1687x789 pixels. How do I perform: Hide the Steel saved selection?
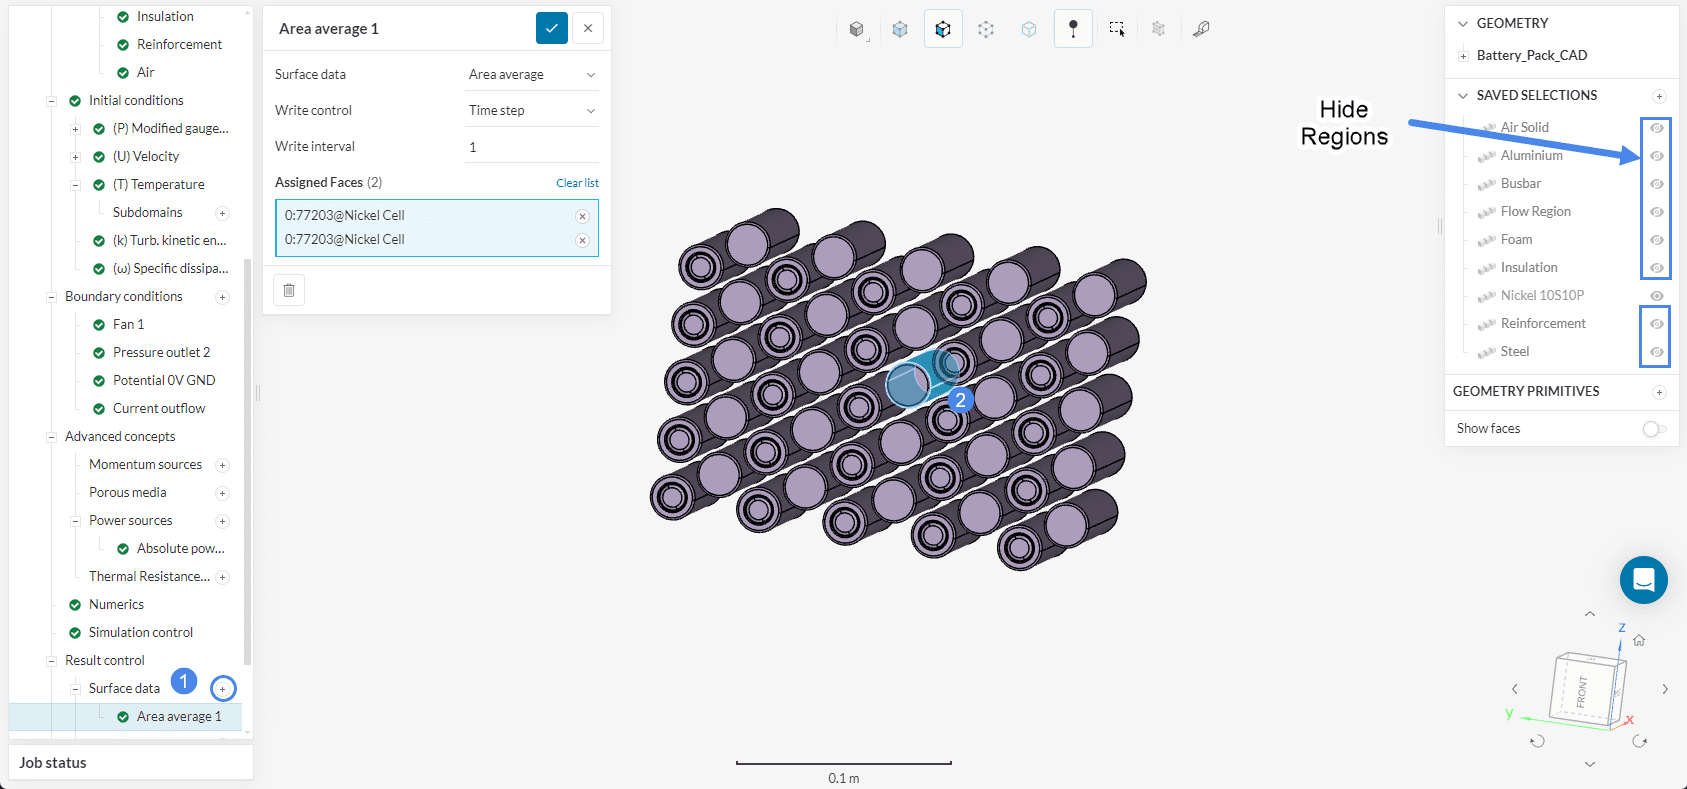coord(1657,352)
